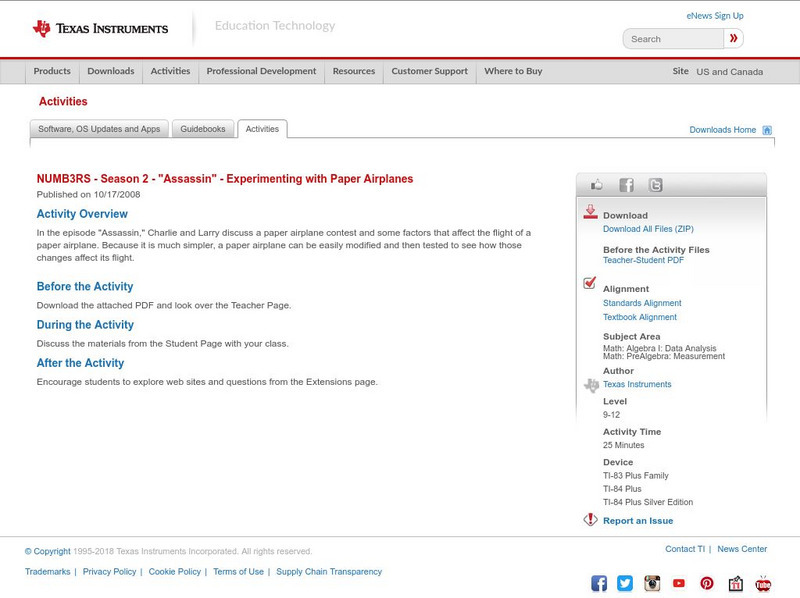Click the Report an Issue warning icon

pos(590,519)
